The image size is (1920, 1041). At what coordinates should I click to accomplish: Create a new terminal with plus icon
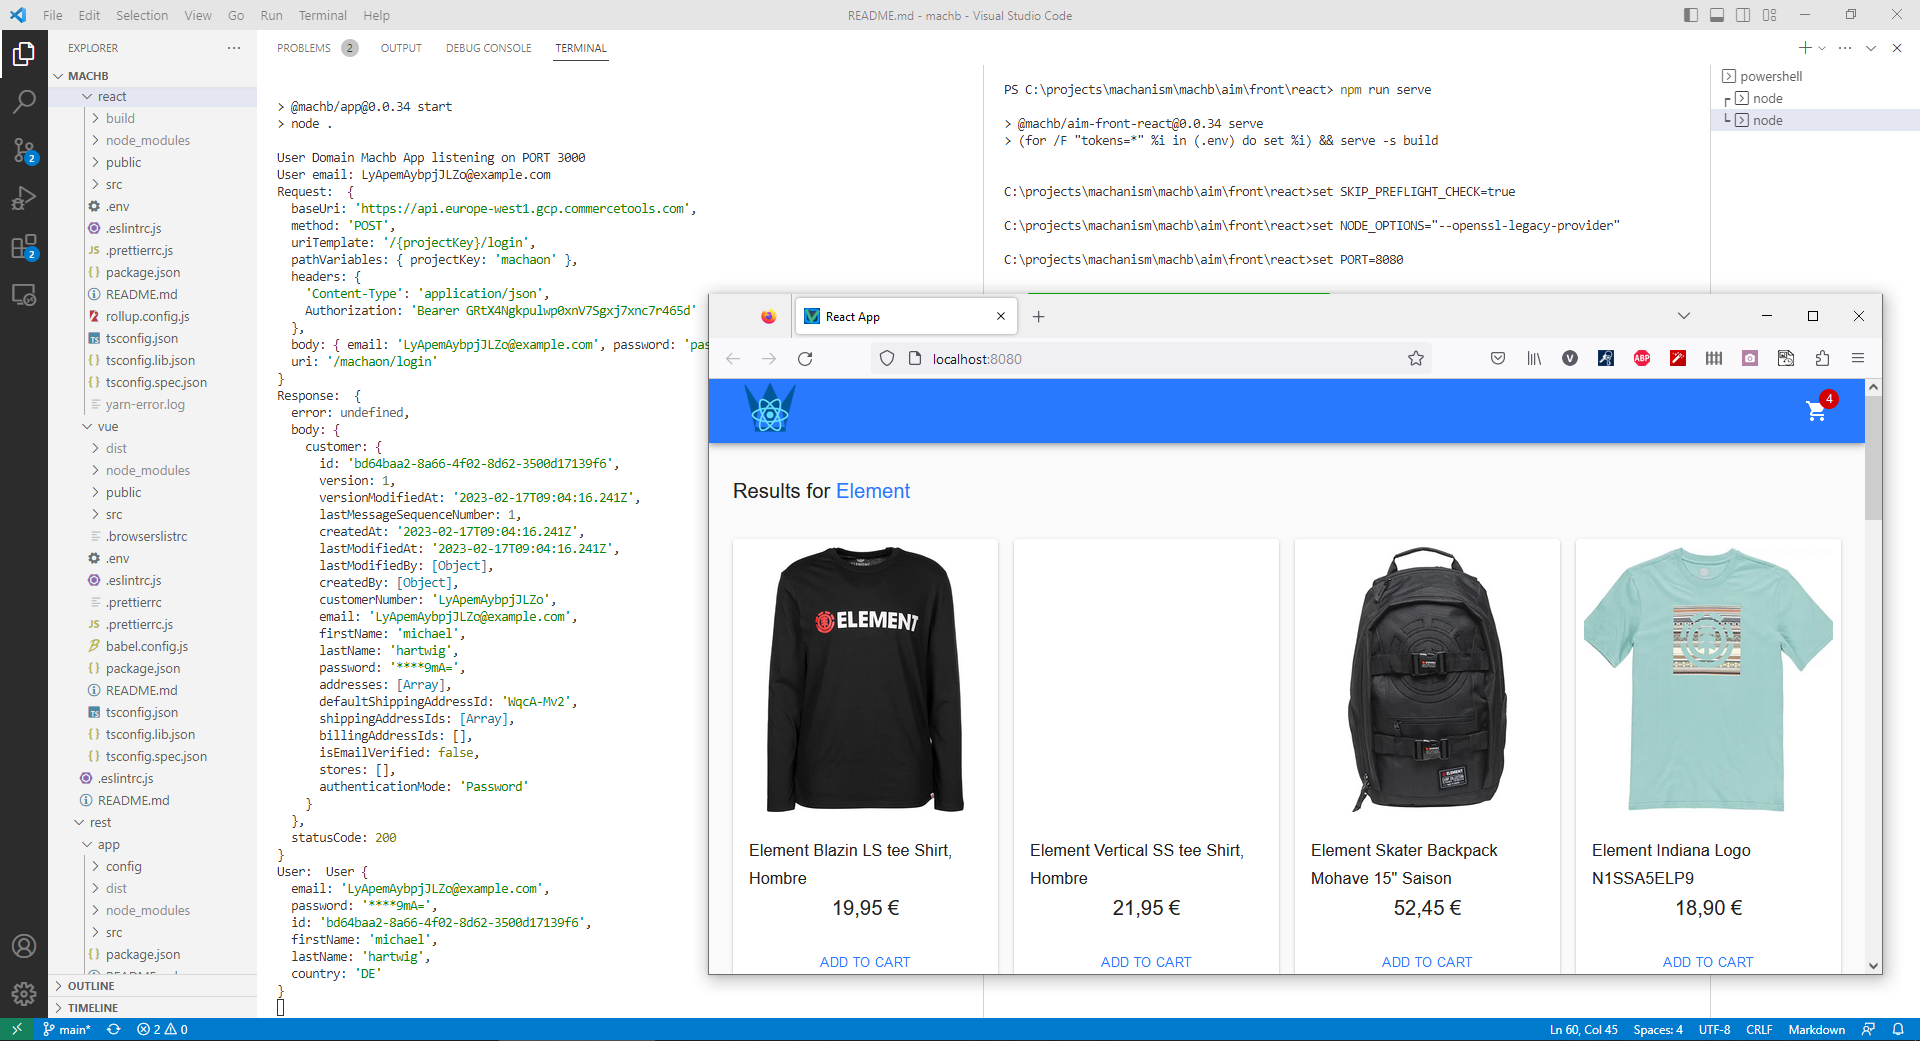(1804, 48)
